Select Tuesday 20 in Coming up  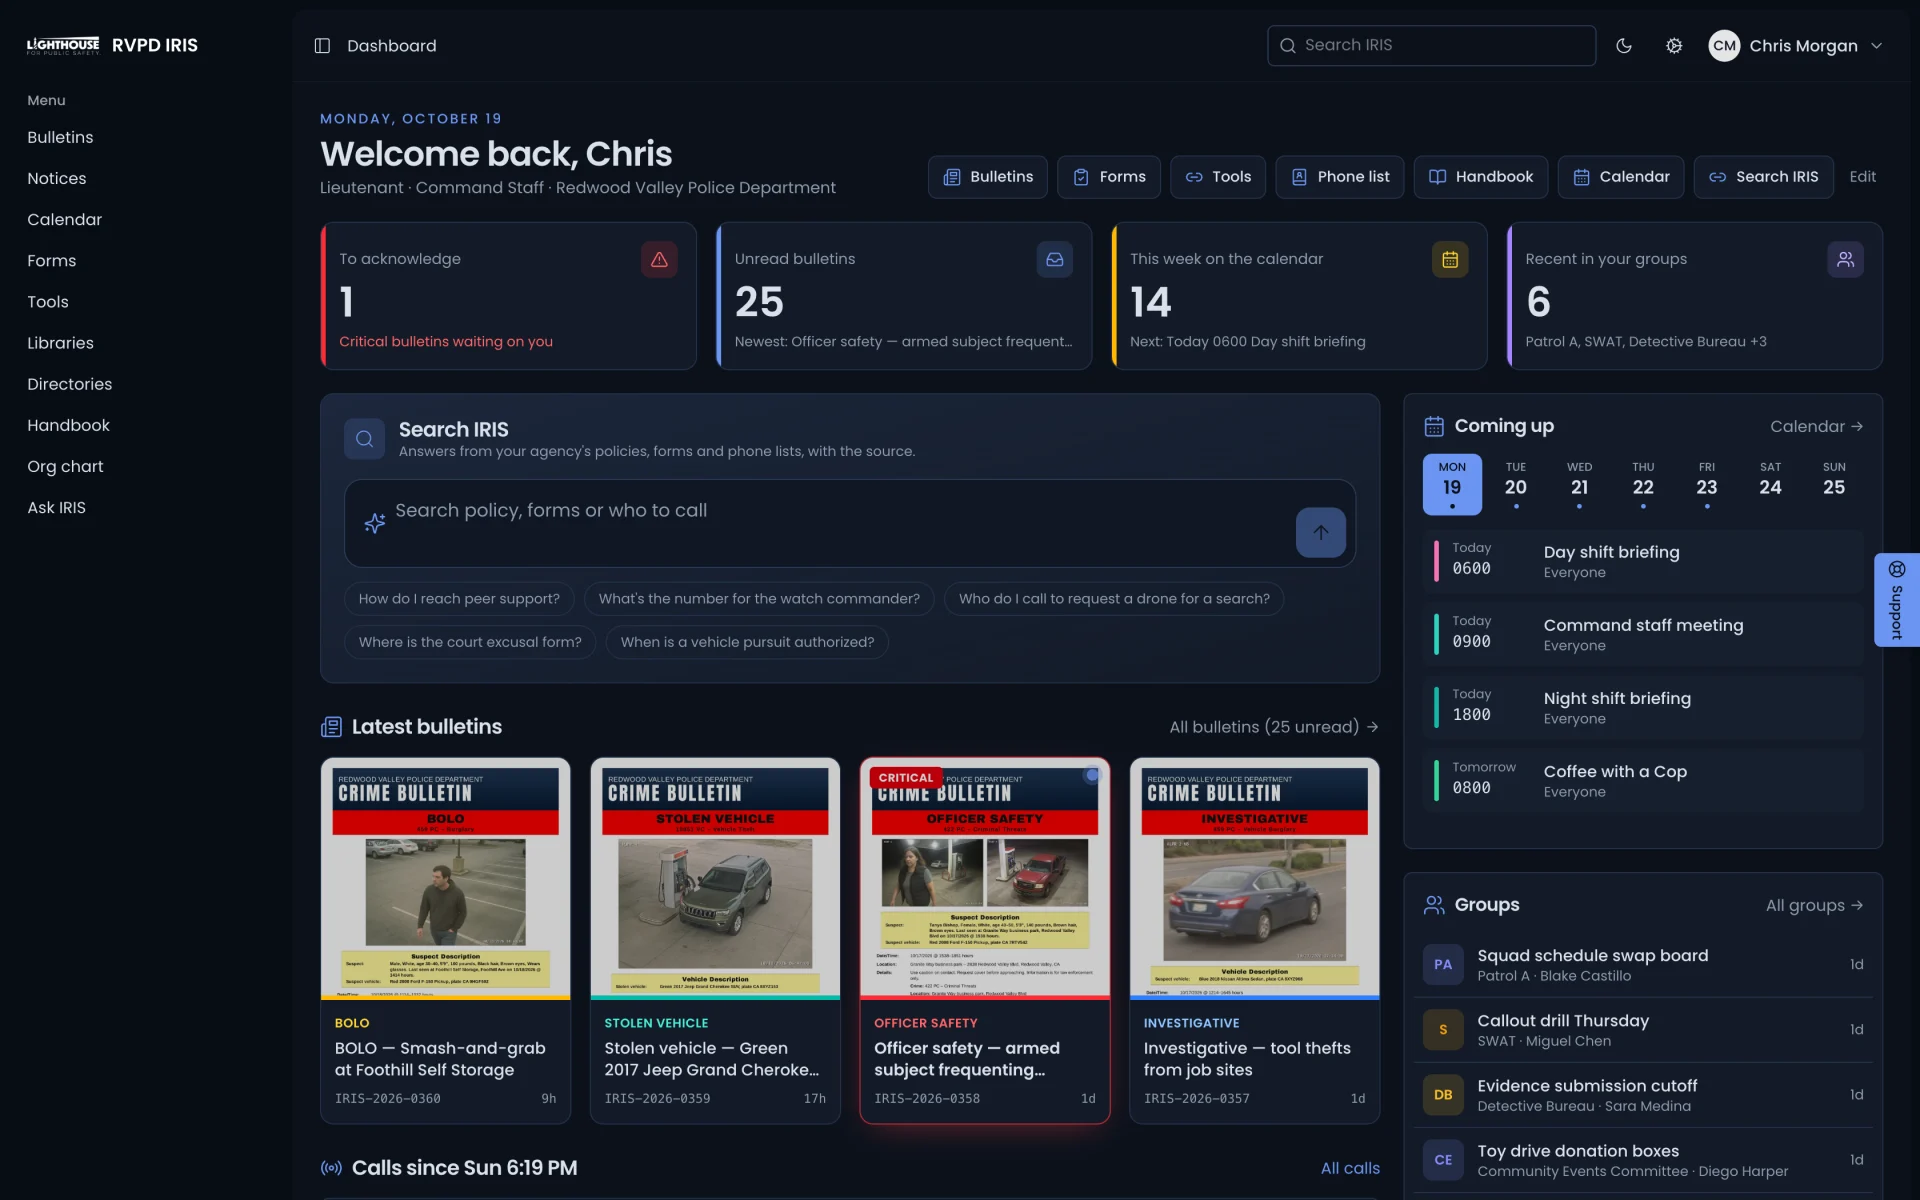1516,484
